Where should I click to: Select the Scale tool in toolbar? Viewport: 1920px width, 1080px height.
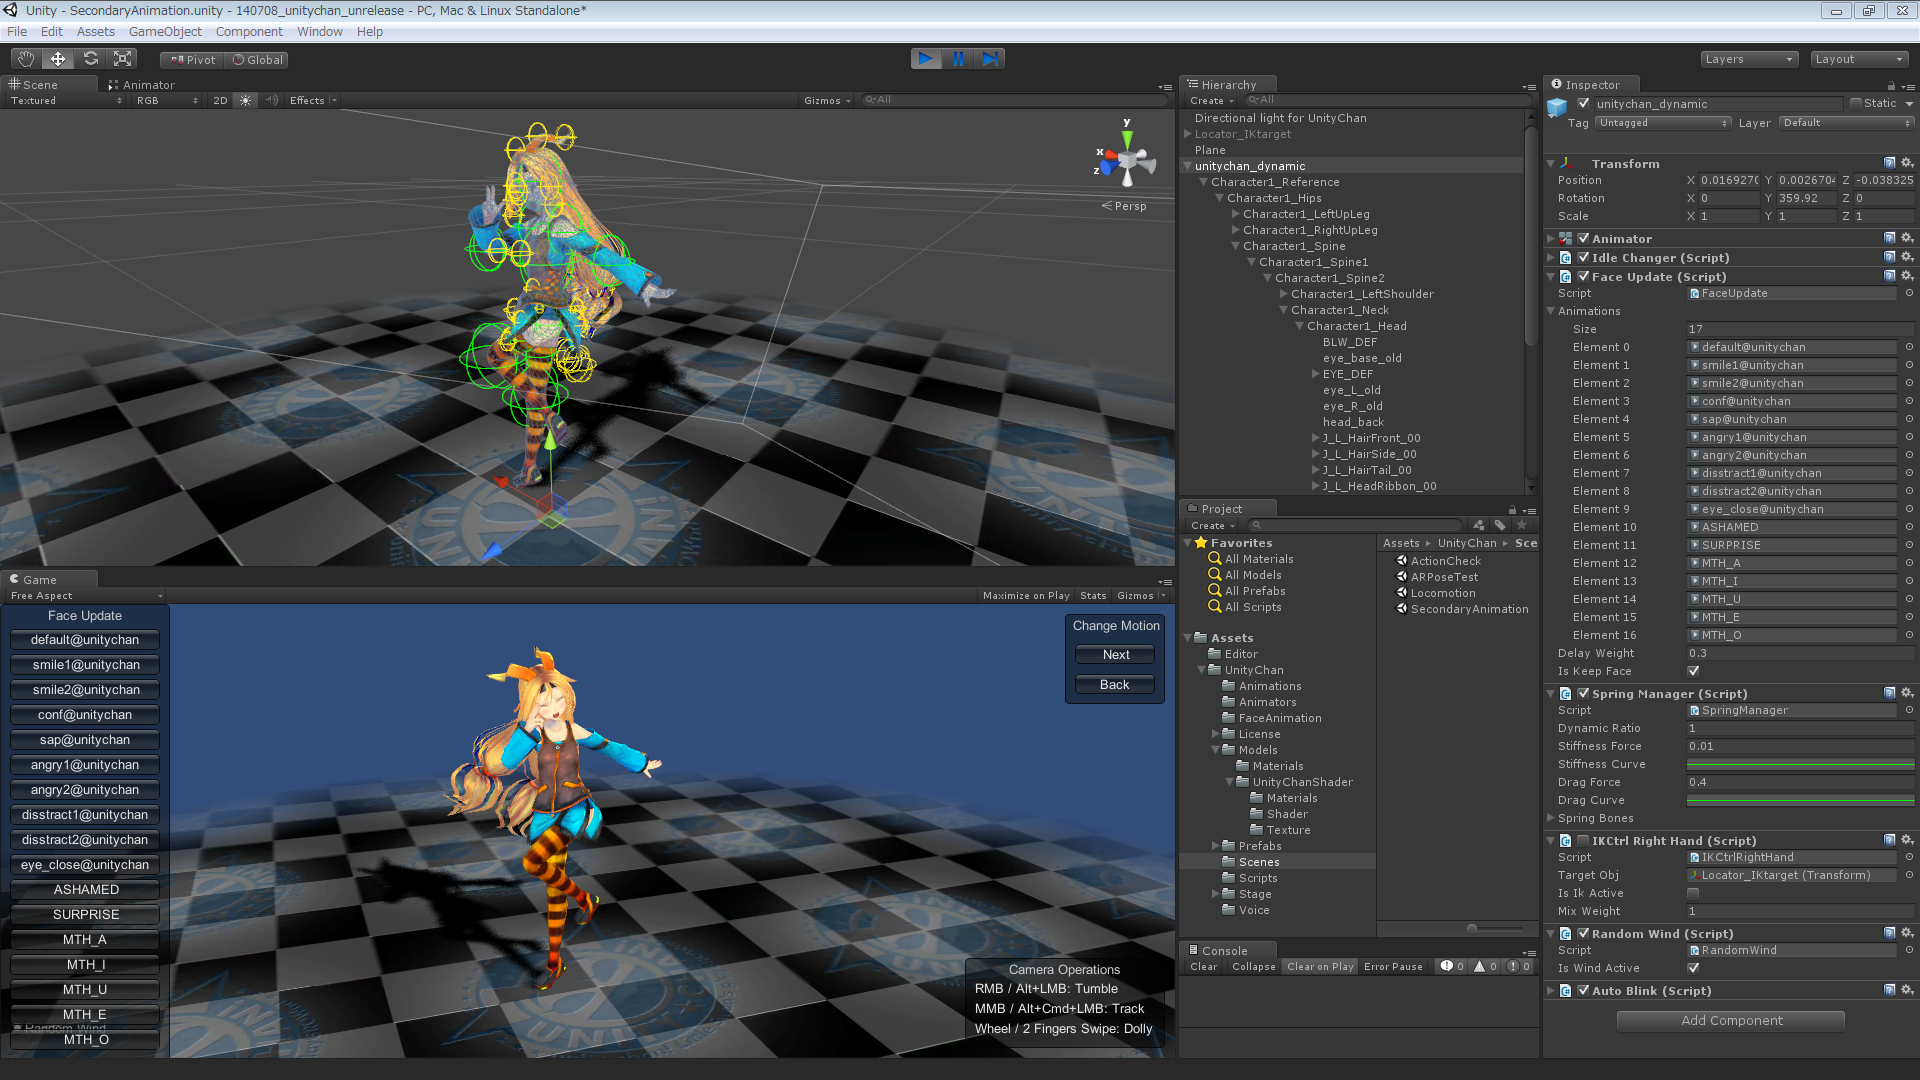click(x=123, y=59)
